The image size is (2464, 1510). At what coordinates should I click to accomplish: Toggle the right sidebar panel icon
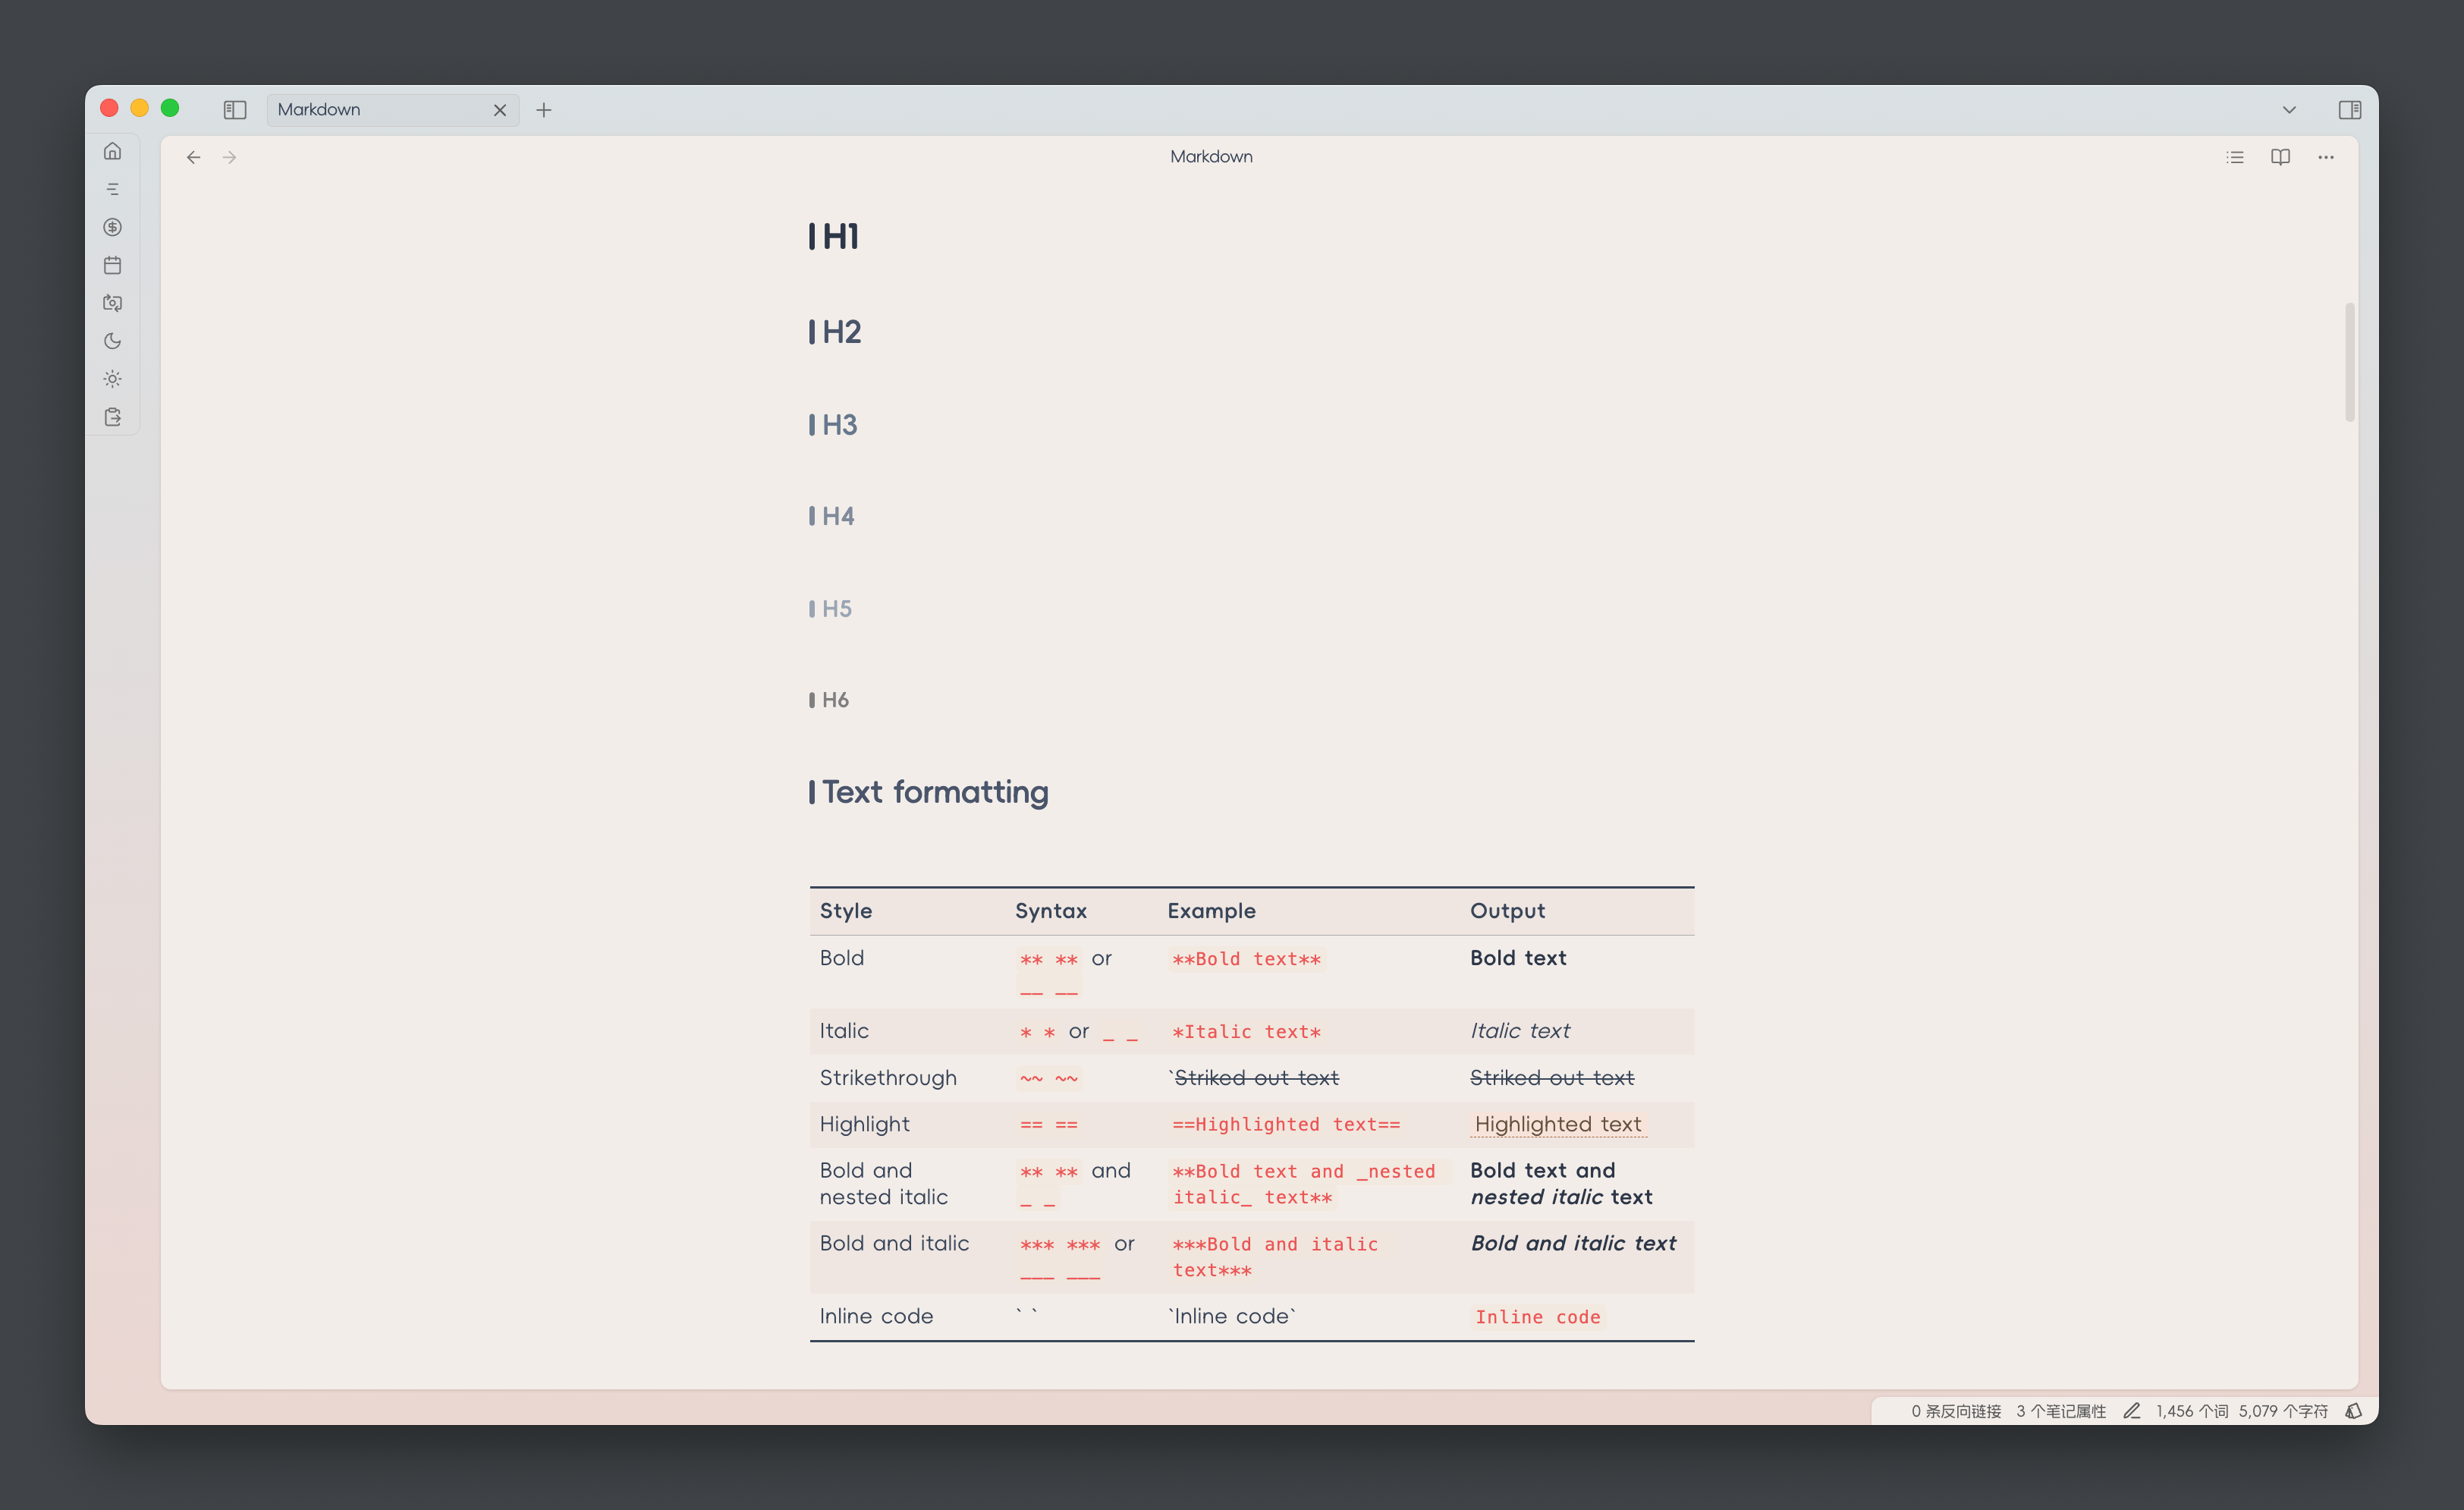click(x=2350, y=110)
